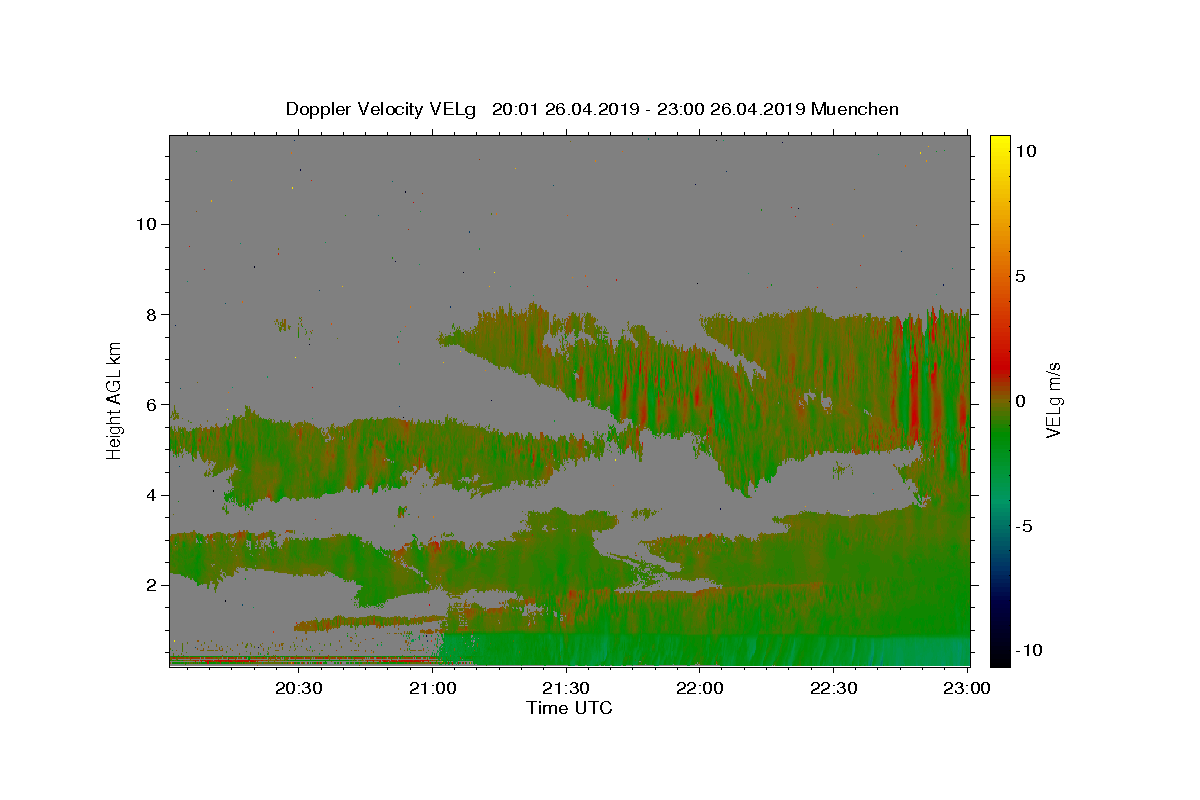The width and height of the screenshot is (1200, 800).
Task: Click the 21:30 time tick label
Action: 566,688
